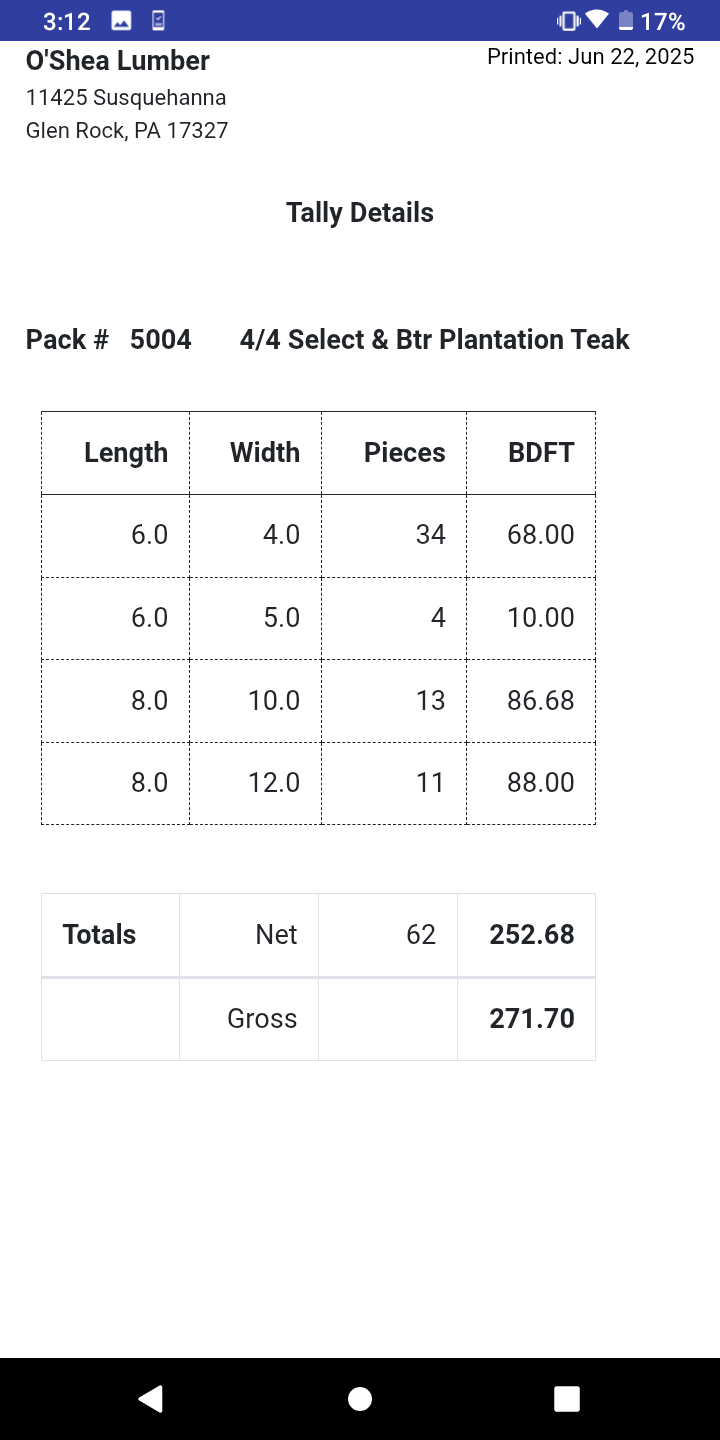This screenshot has height=1440, width=720.
Task: Click the Pieces column header
Action: (405, 452)
